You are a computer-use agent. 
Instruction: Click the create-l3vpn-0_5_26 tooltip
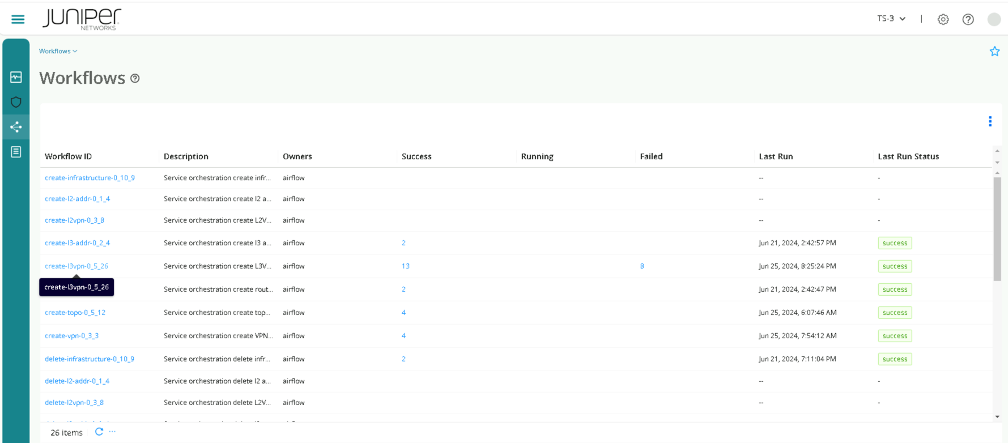tap(76, 287)
